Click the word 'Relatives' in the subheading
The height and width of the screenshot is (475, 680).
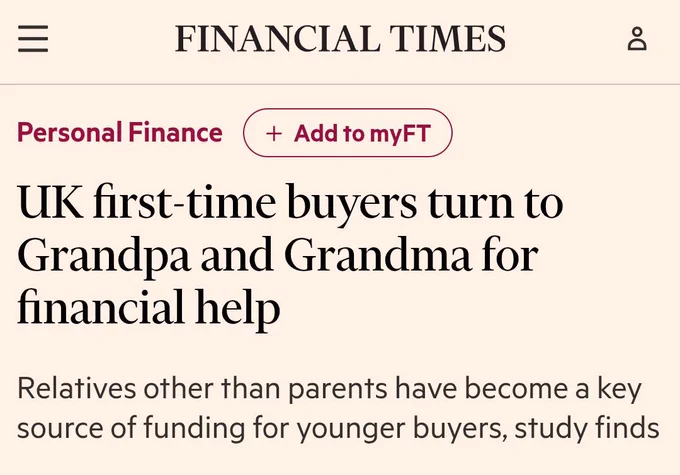(x=77, y=388)
